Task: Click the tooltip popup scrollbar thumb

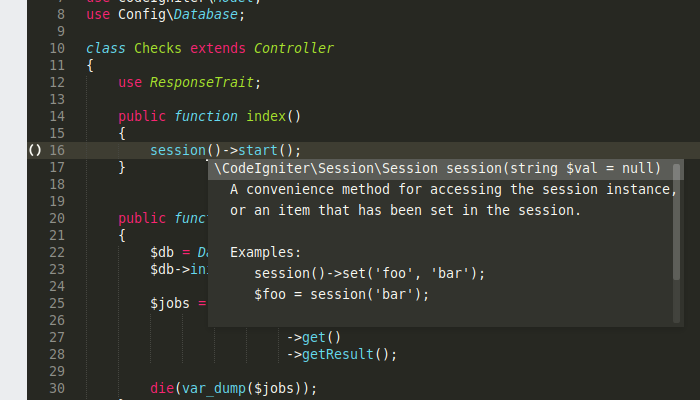Action: (x=676, y=222)
